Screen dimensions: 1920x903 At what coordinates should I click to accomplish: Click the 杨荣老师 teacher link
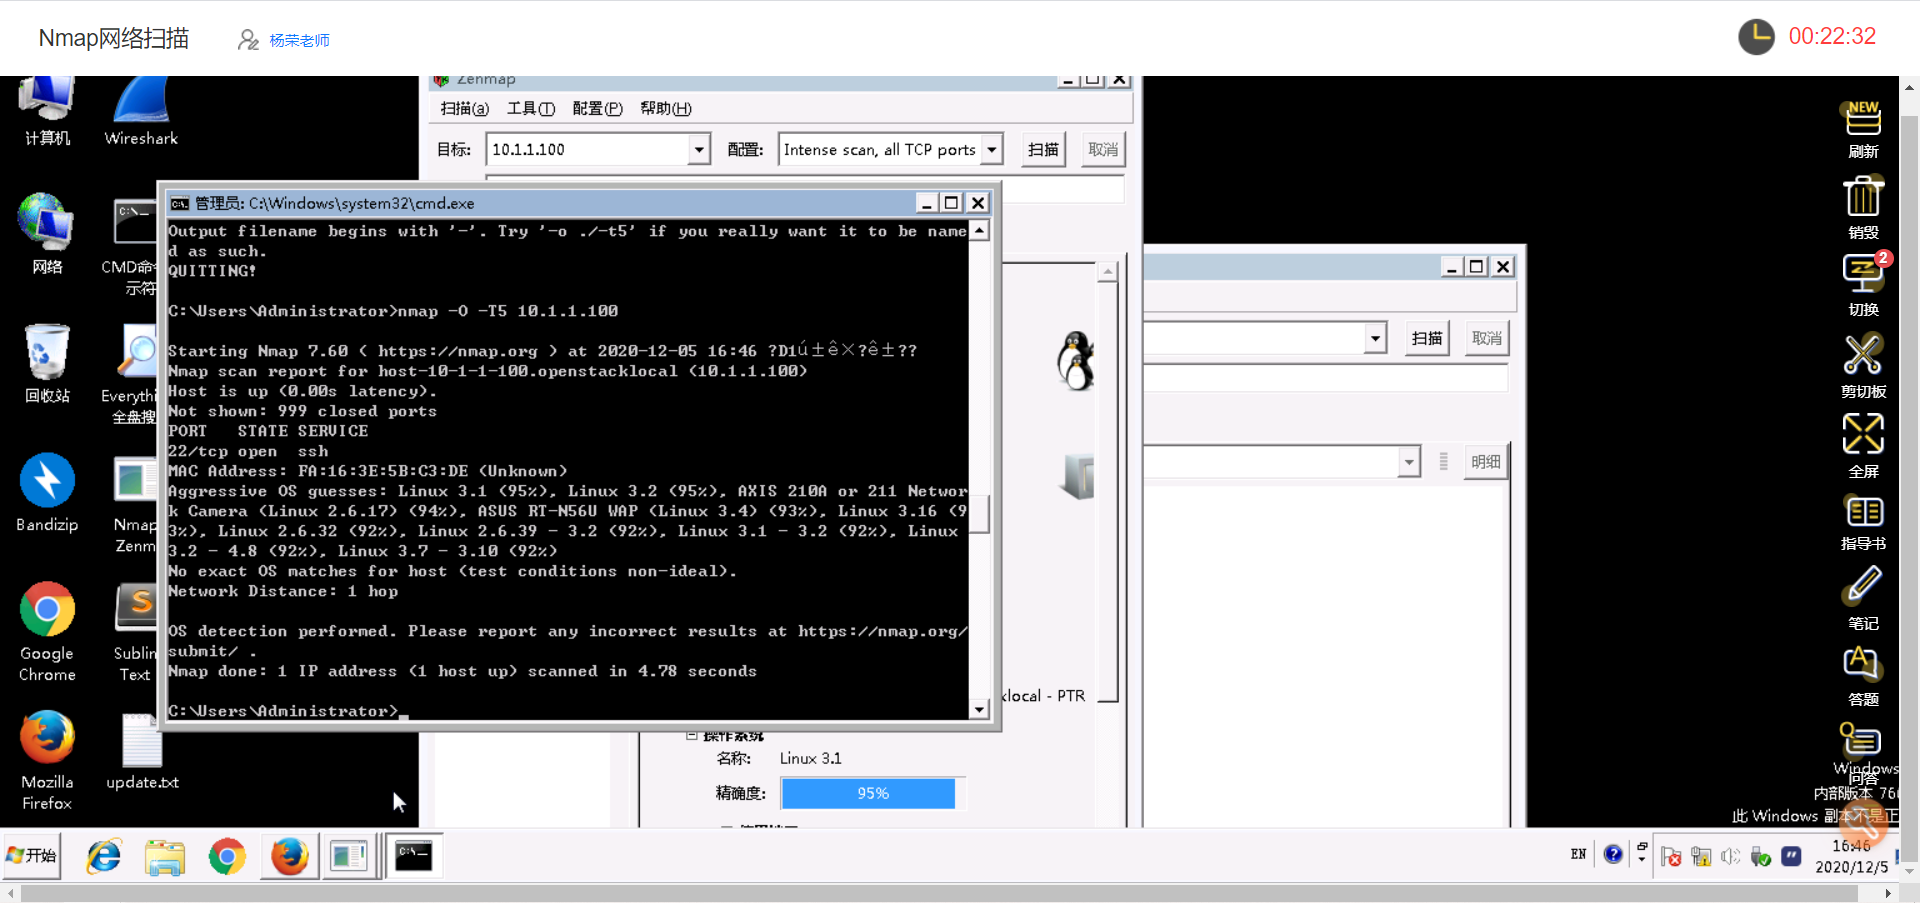(299, 40)
